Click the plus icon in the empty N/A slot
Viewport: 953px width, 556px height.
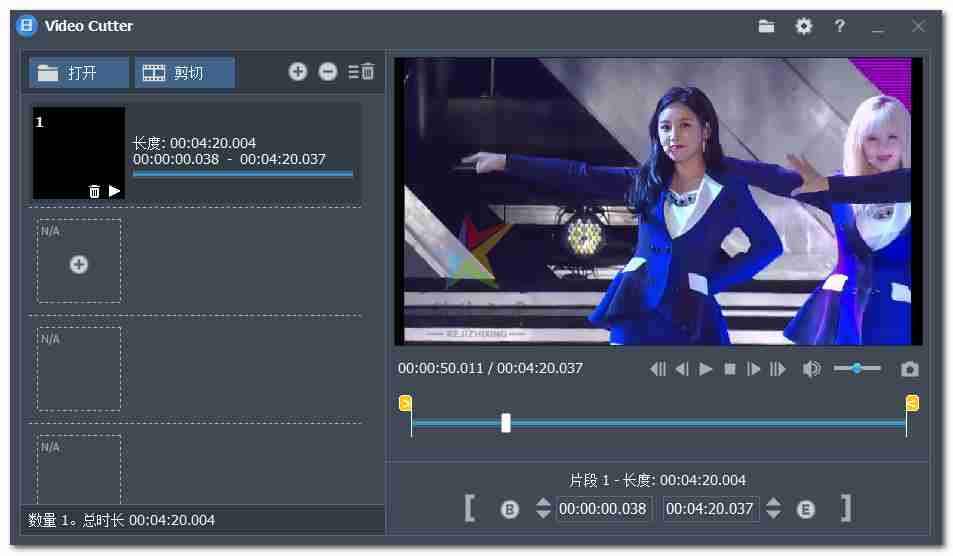click(78, 264)
